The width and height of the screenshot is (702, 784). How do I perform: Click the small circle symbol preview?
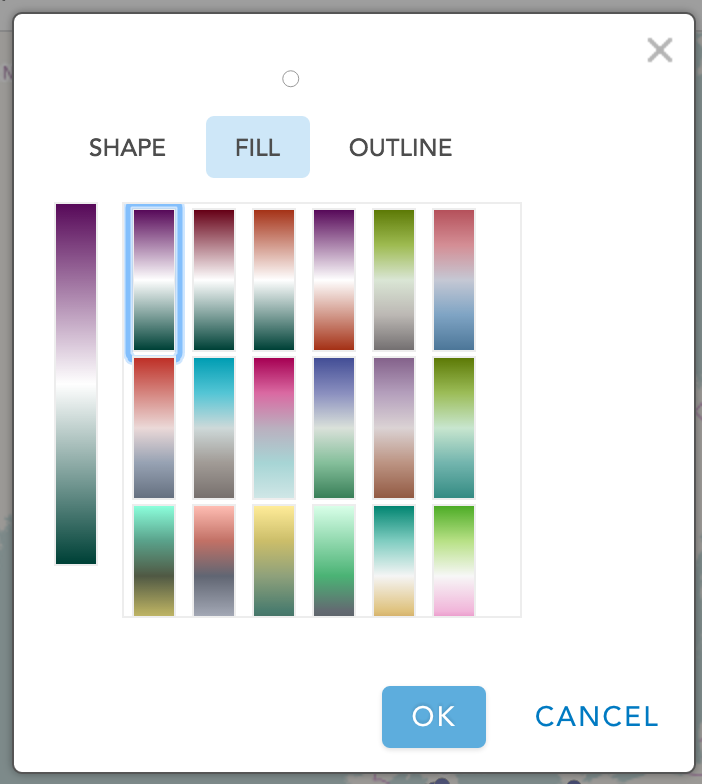click(x=291, y=79)
